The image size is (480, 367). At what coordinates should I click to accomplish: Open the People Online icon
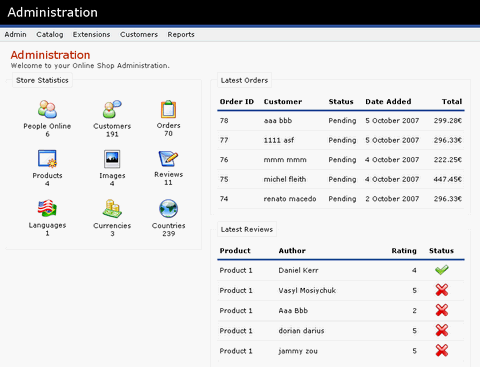pyautogui.click(x=47, y=109)
